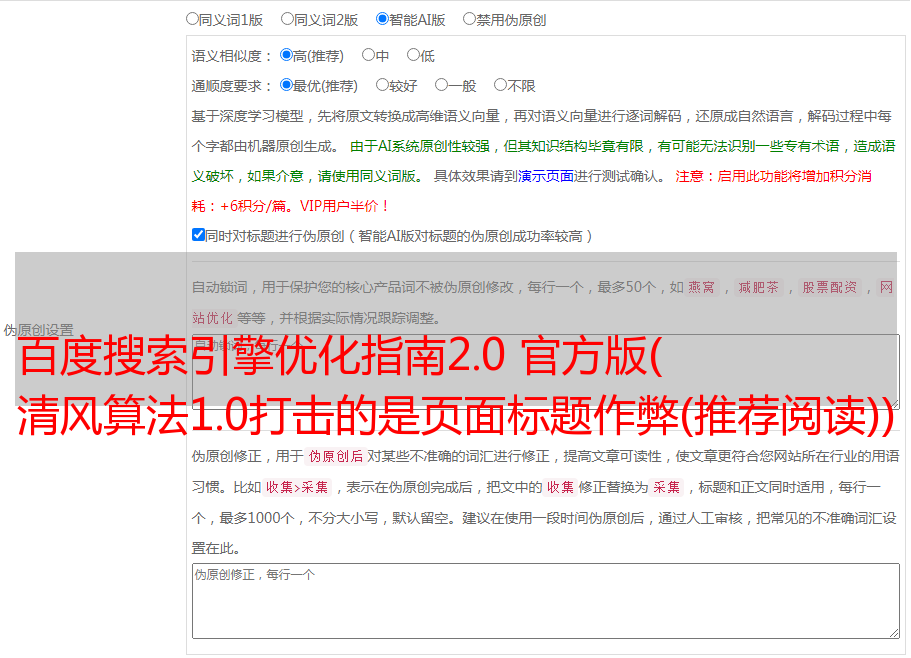Toggle the 同时对标题进行伪原创 checkbox
Screen dimensions: 911x658
tap(198, 235)
